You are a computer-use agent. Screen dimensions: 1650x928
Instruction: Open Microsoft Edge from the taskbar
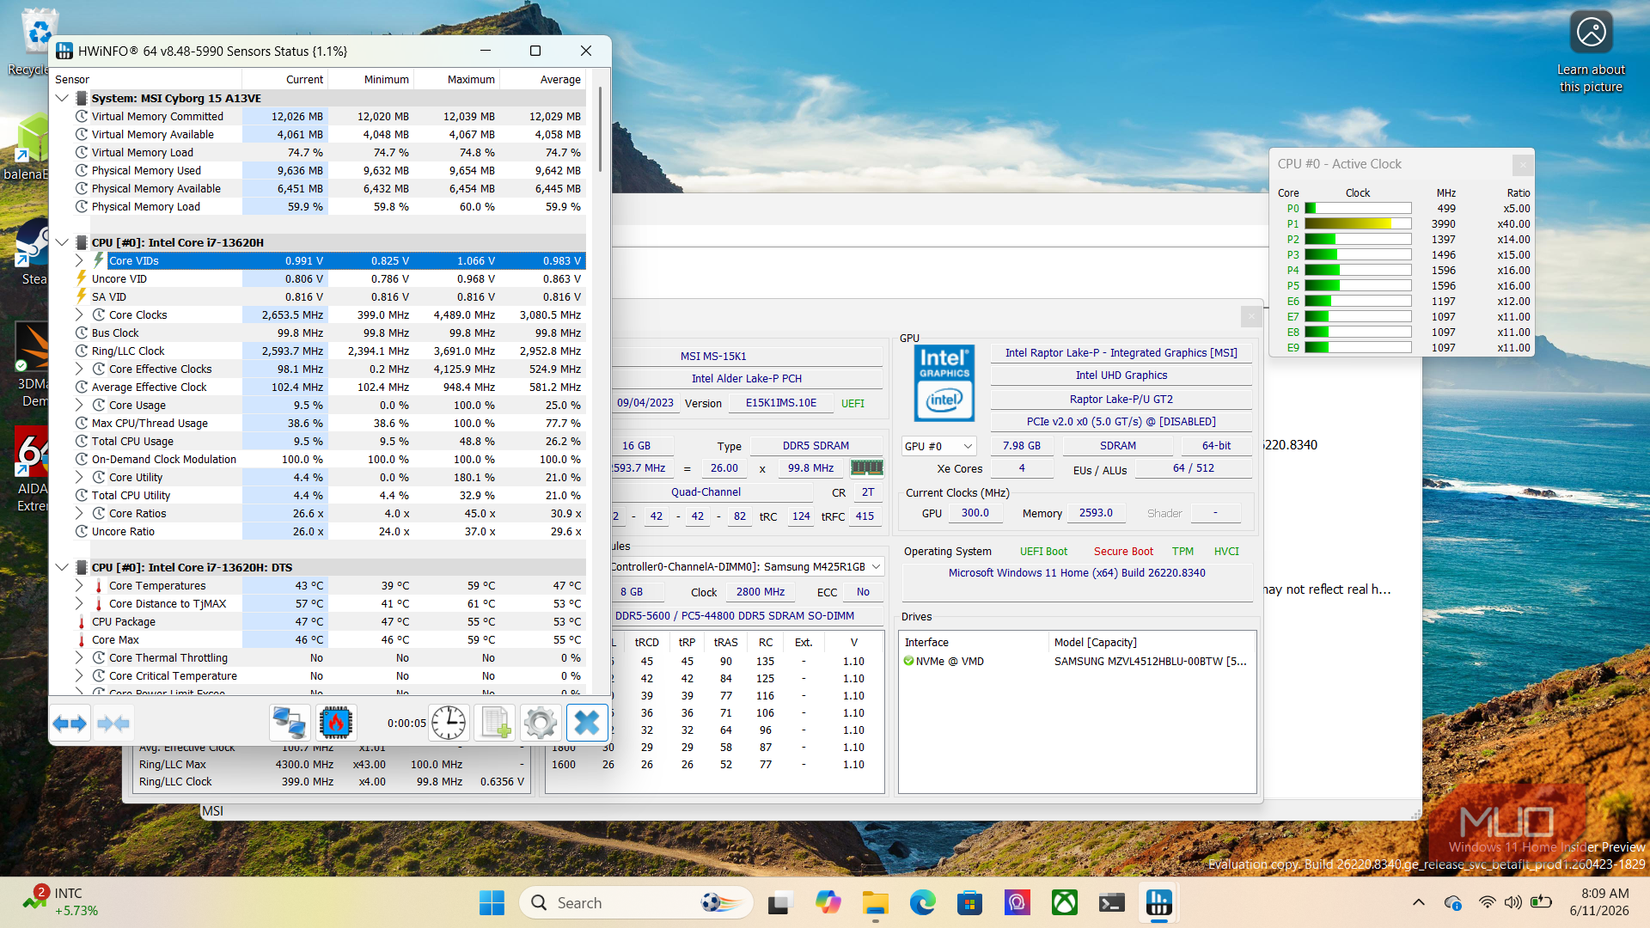922,903
